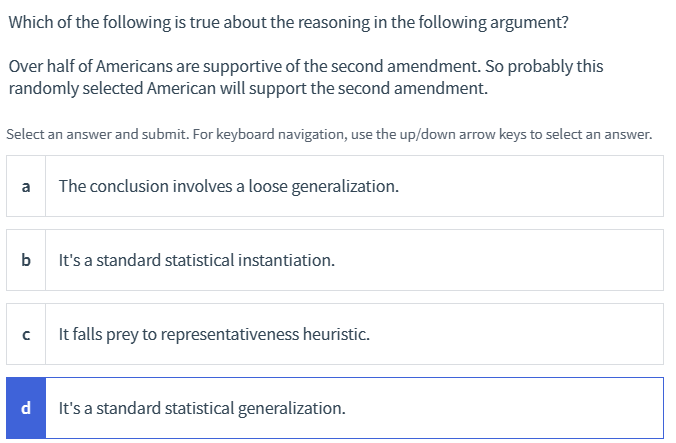Click the word 'instantiation' in option b
676x443 pixels.
tap(291, 260)
